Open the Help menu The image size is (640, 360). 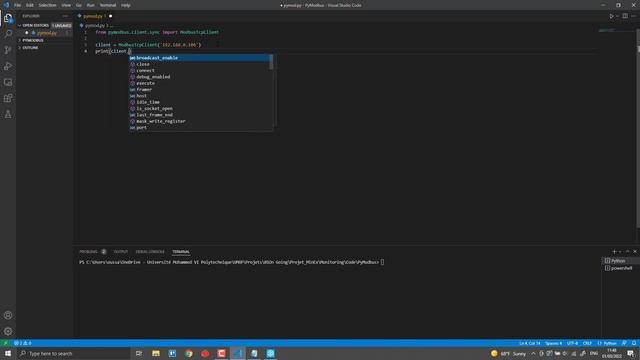point(126,5)
